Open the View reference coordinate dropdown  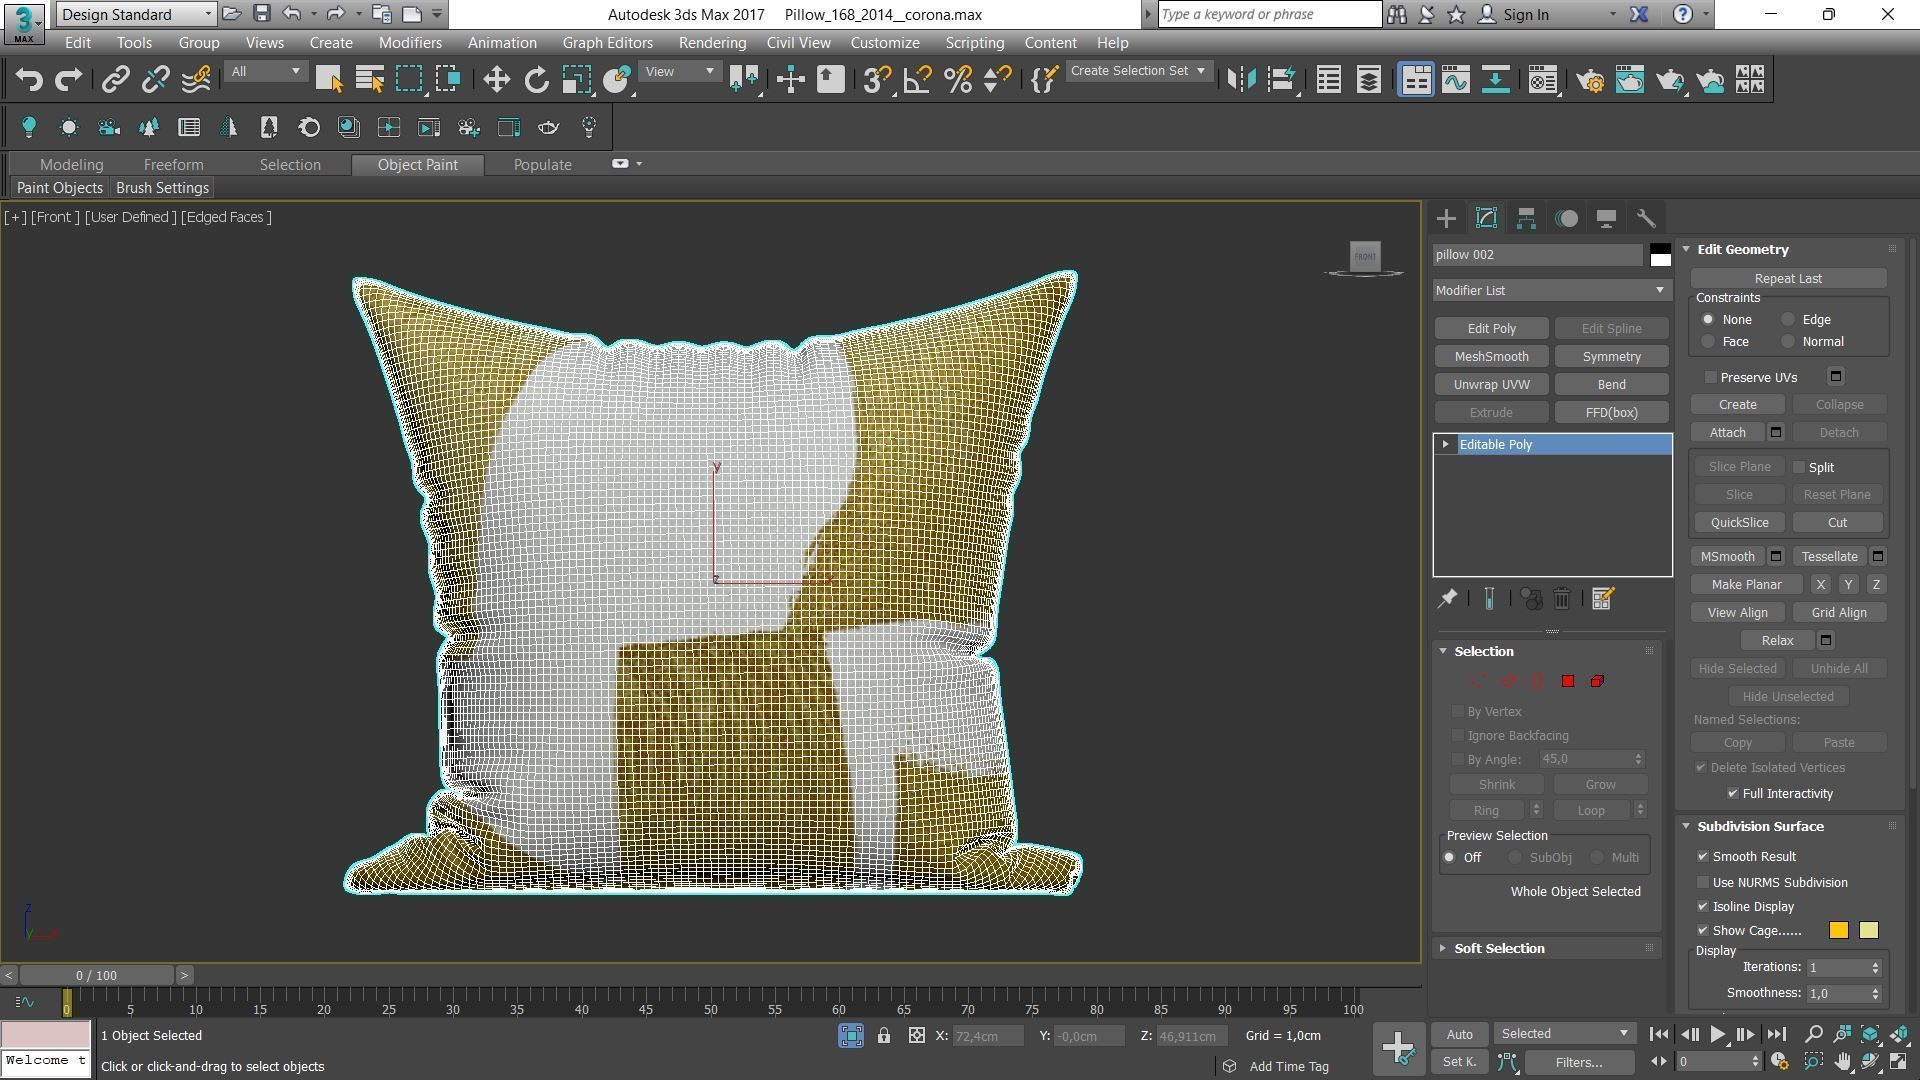[x=679, y=72]
